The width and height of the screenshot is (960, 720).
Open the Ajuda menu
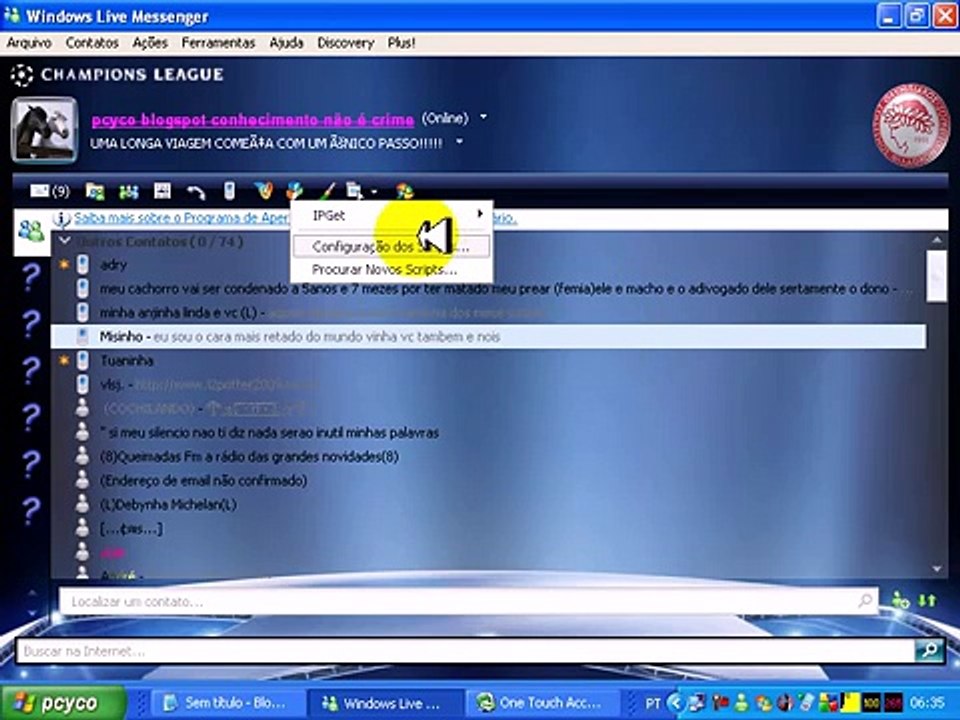287,43
